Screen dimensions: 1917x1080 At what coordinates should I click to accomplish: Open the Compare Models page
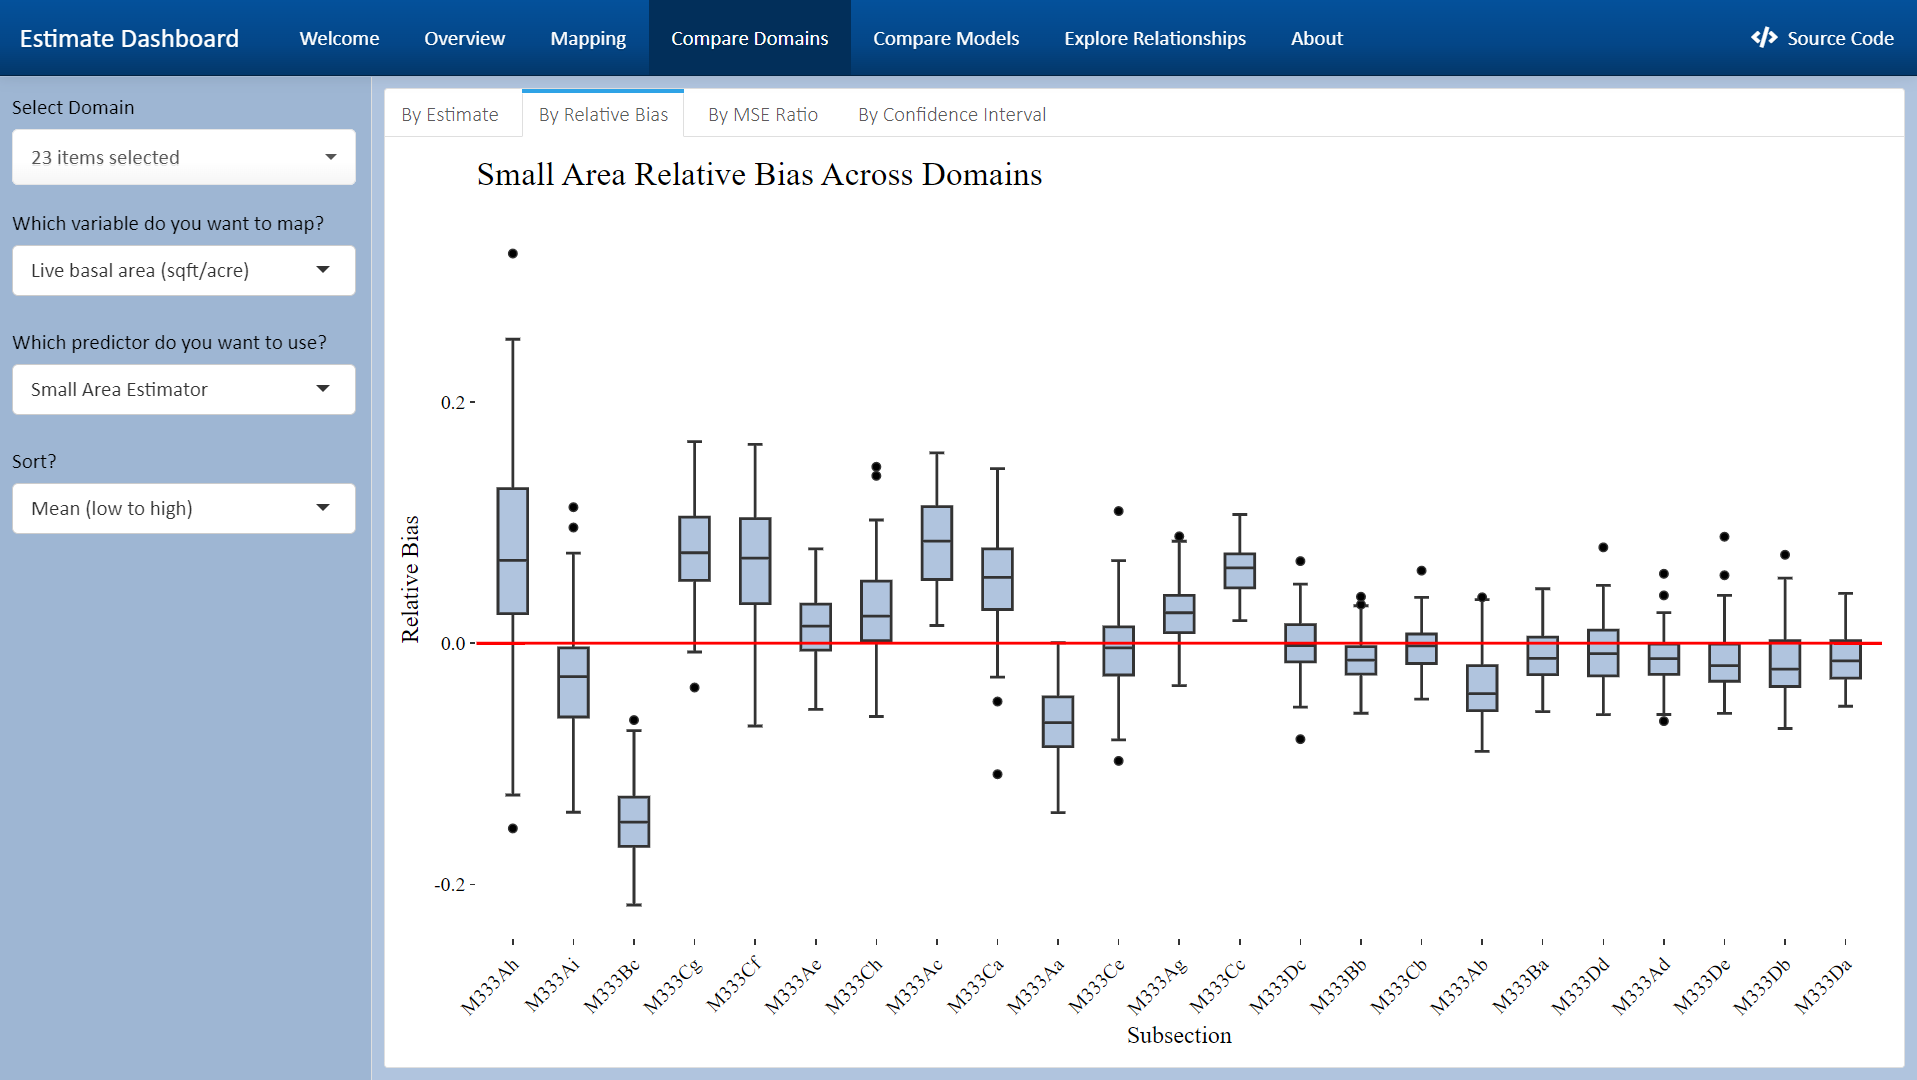pyautogui.click(x=946, y=38)
